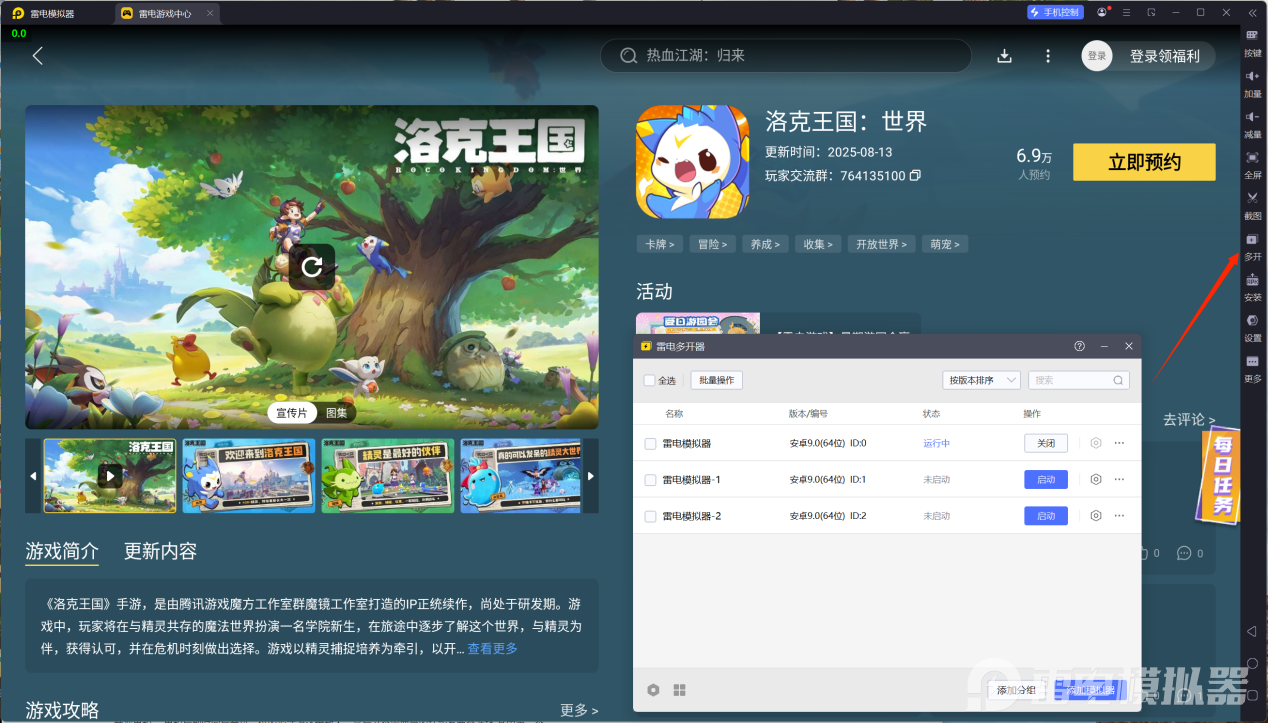
Task: Open the 卡牌 > tag
Action: (660, 244)
